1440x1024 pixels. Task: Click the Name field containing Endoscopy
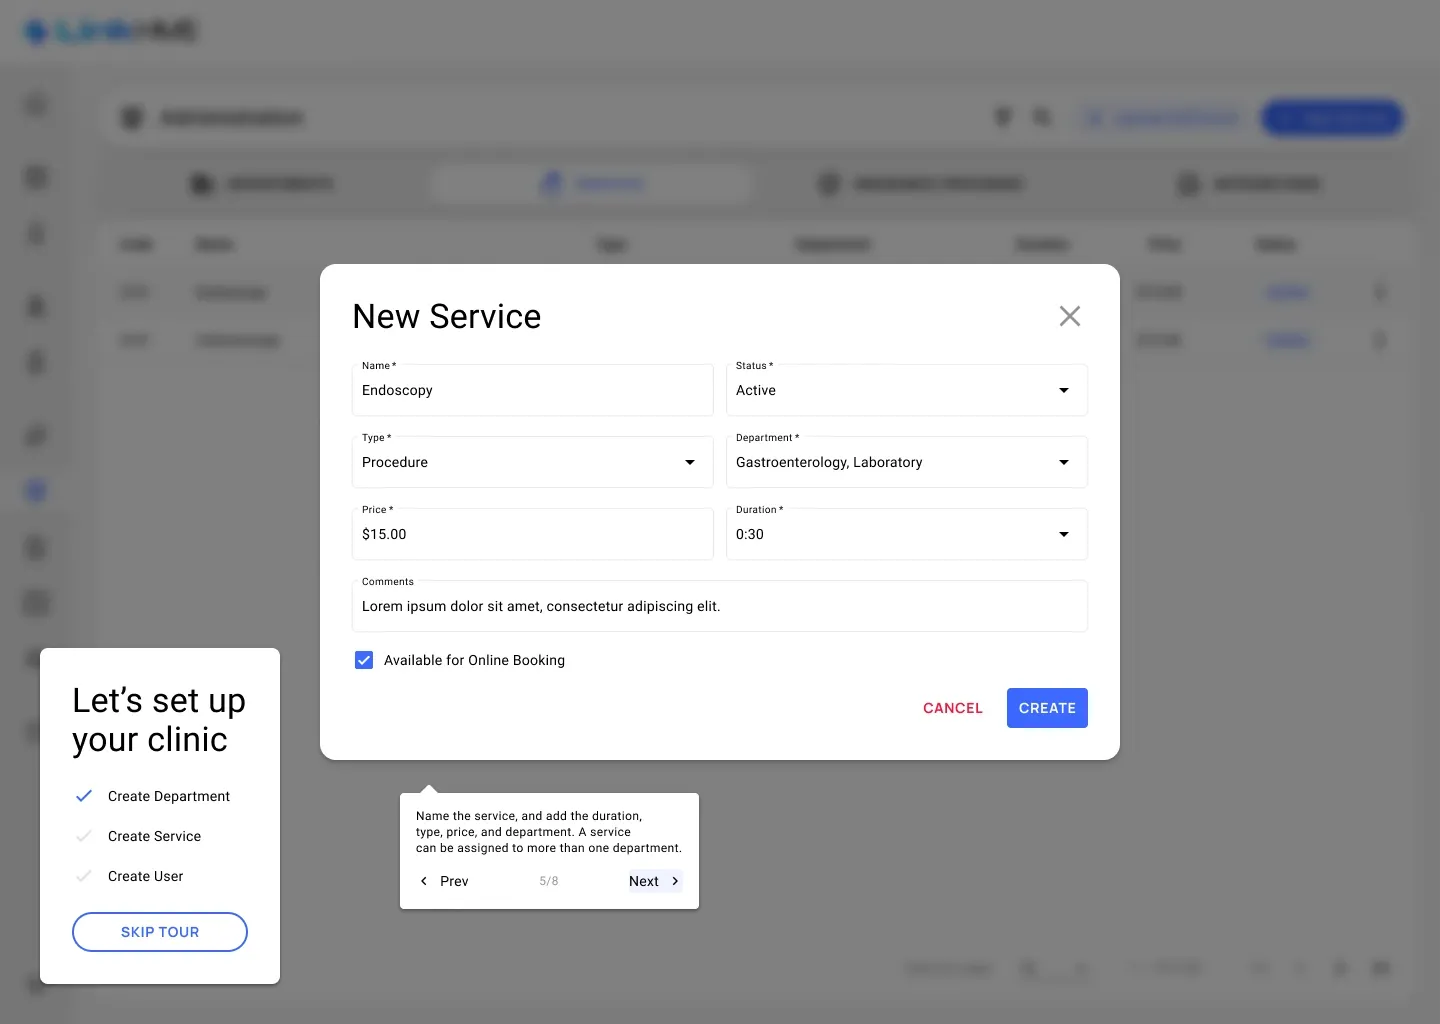coord(532,390)
